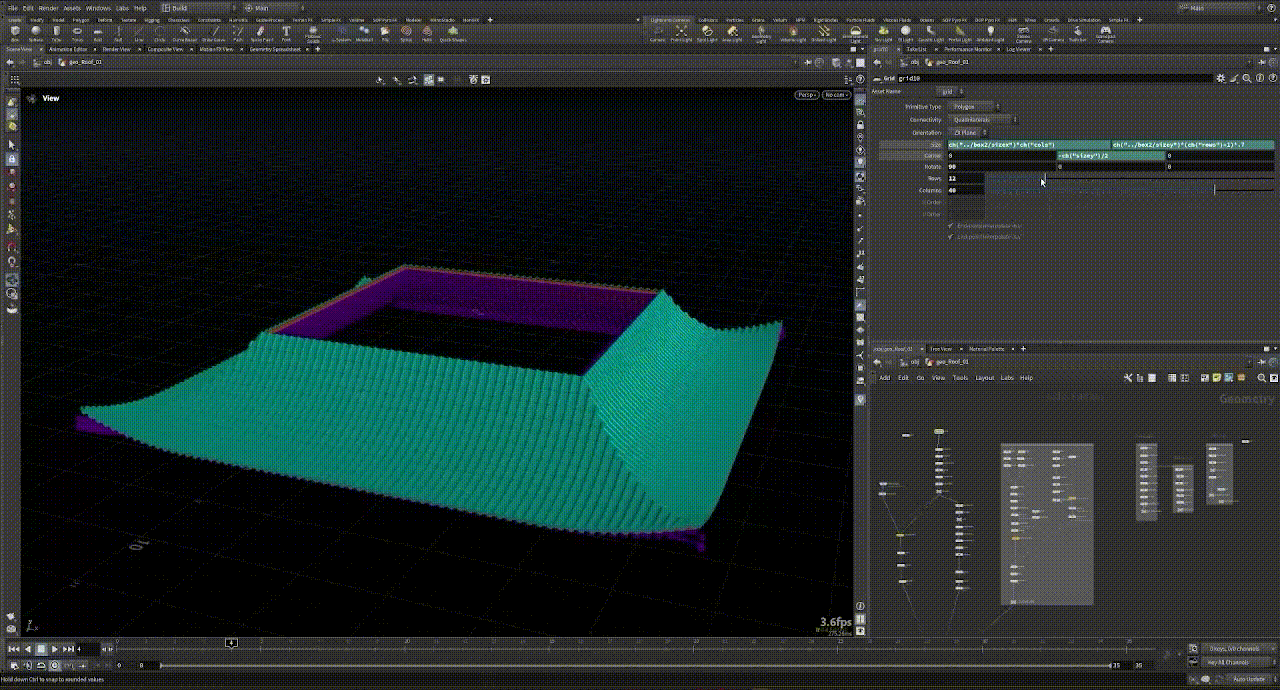The width and height of the screenshot is (1280, 690).
Task: Select the Sphere shelf tool
Action: [35, 32]
